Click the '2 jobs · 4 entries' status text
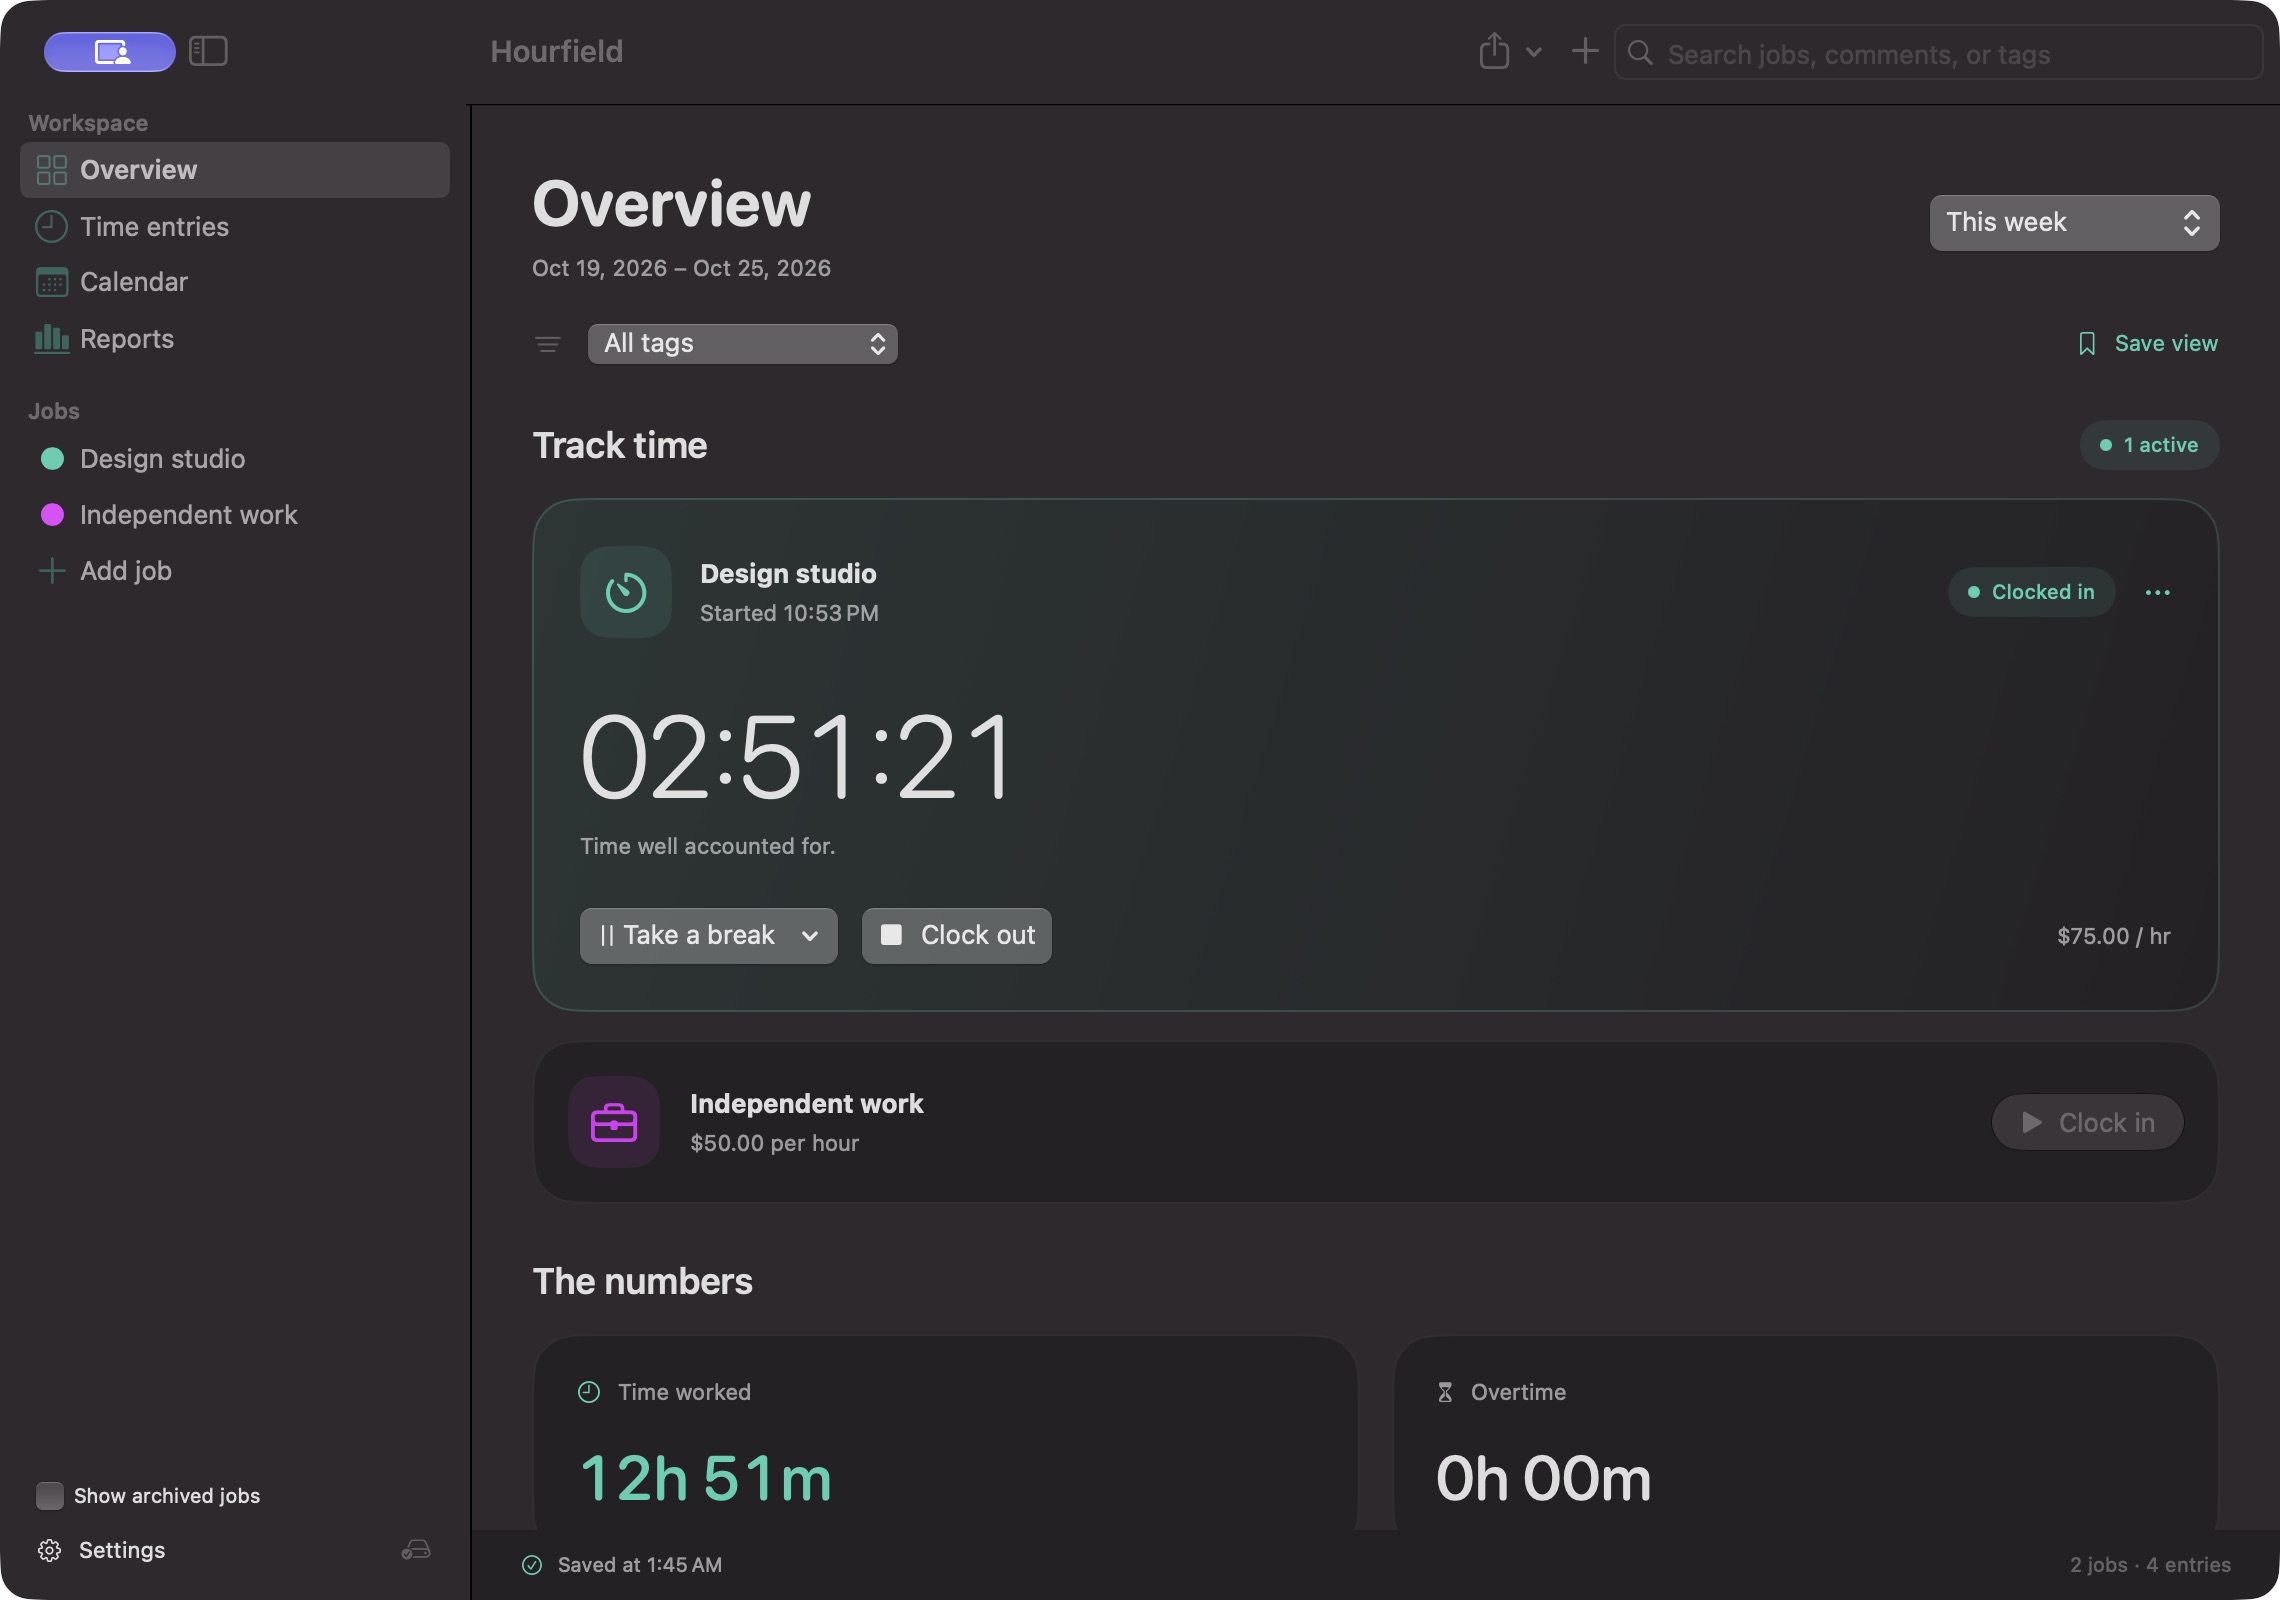The width and height of the screenshot is (2280, 1600). [x=2150, y=1565]
